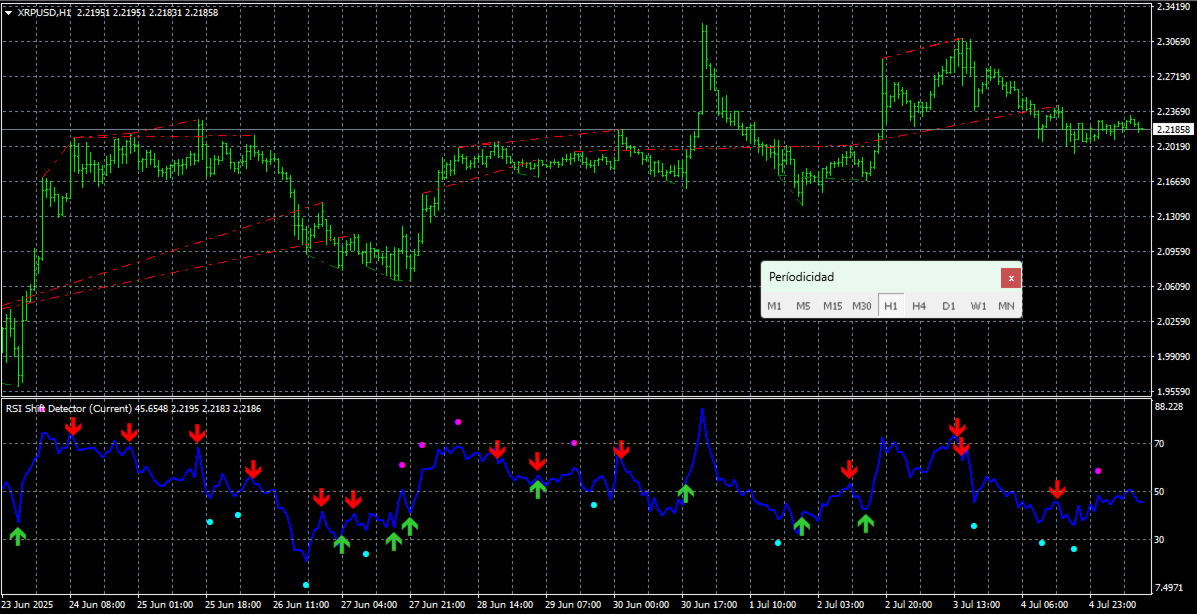Change timeframe to M15
The width and height of the screenshot is (1197, 614).
[832, 305]
